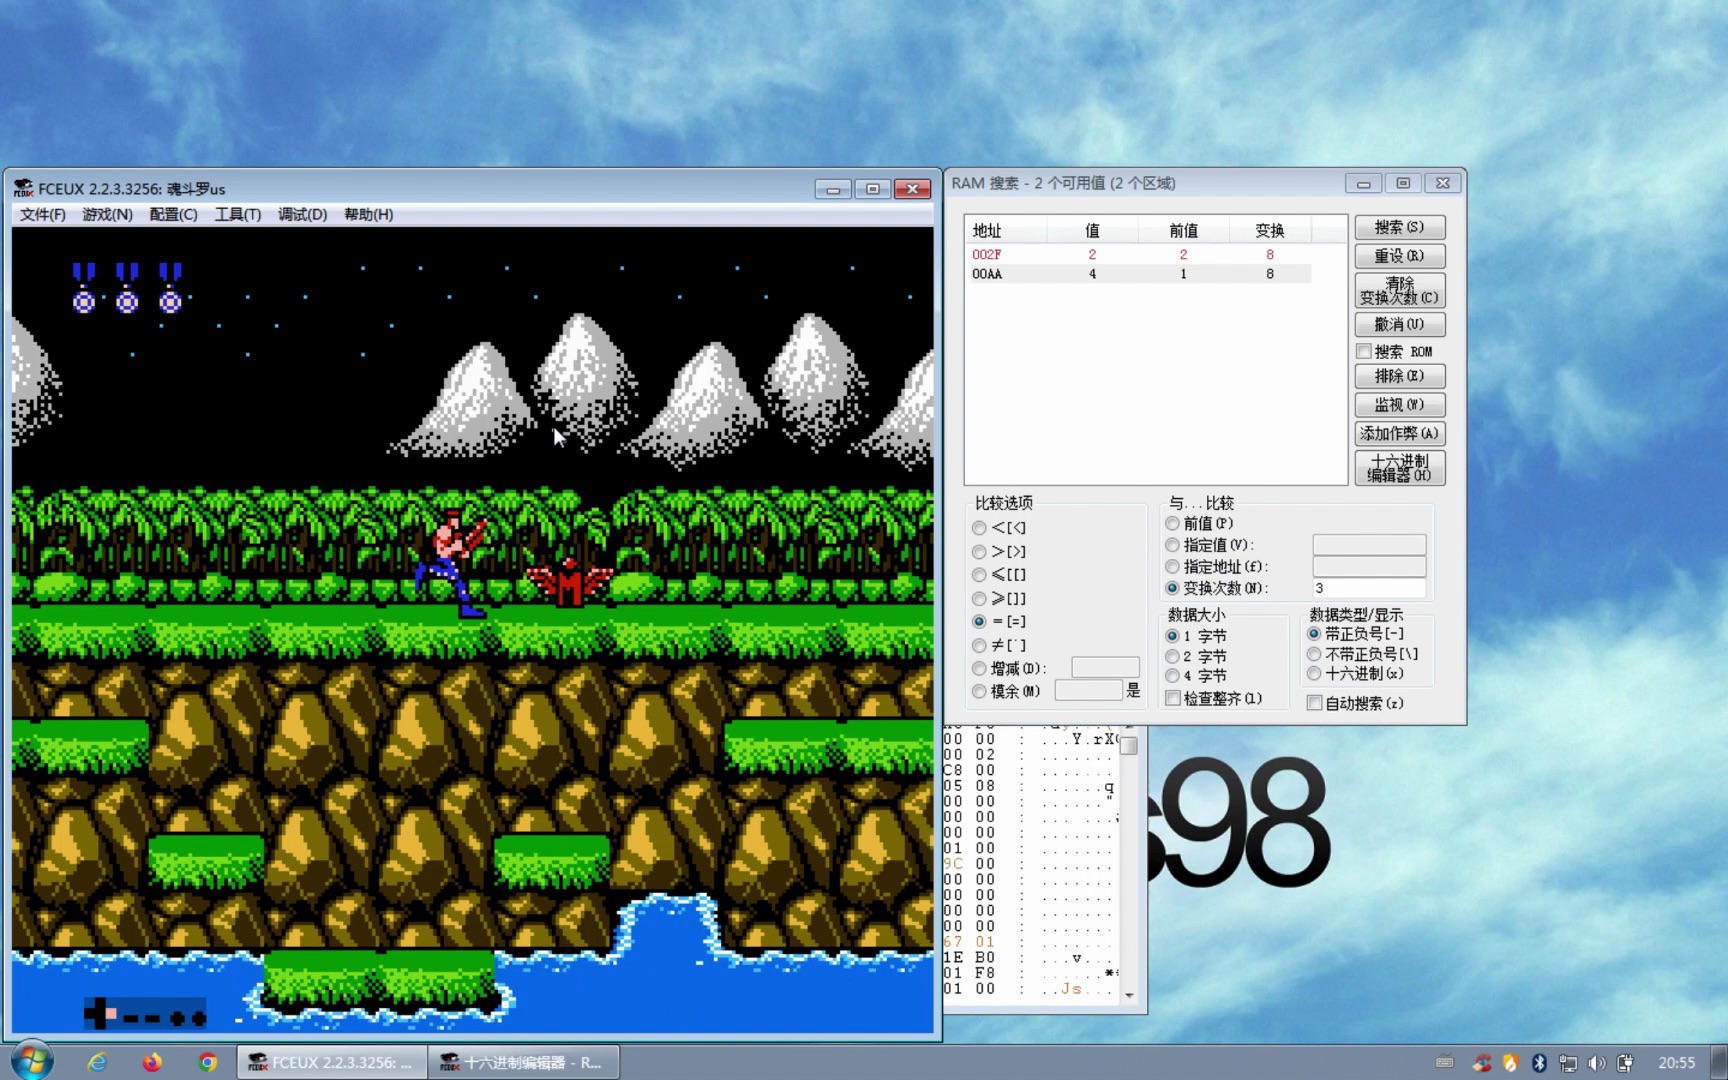Open the 配置(C) menu

pos(173,214)
